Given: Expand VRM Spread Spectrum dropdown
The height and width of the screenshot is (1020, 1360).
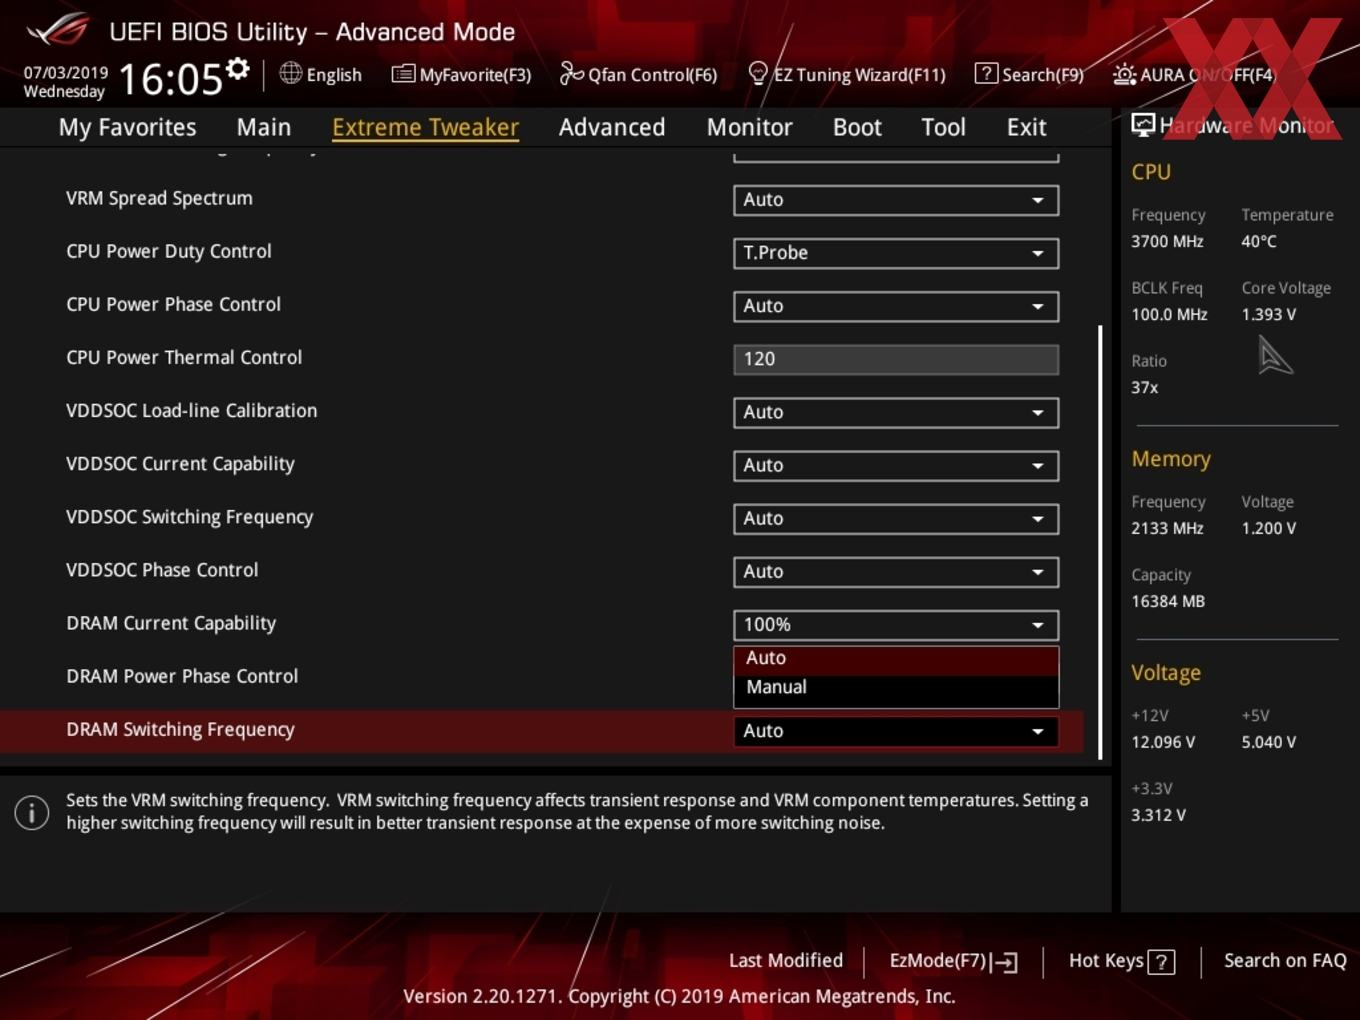Looking at the screenshot, I should 896,200.
